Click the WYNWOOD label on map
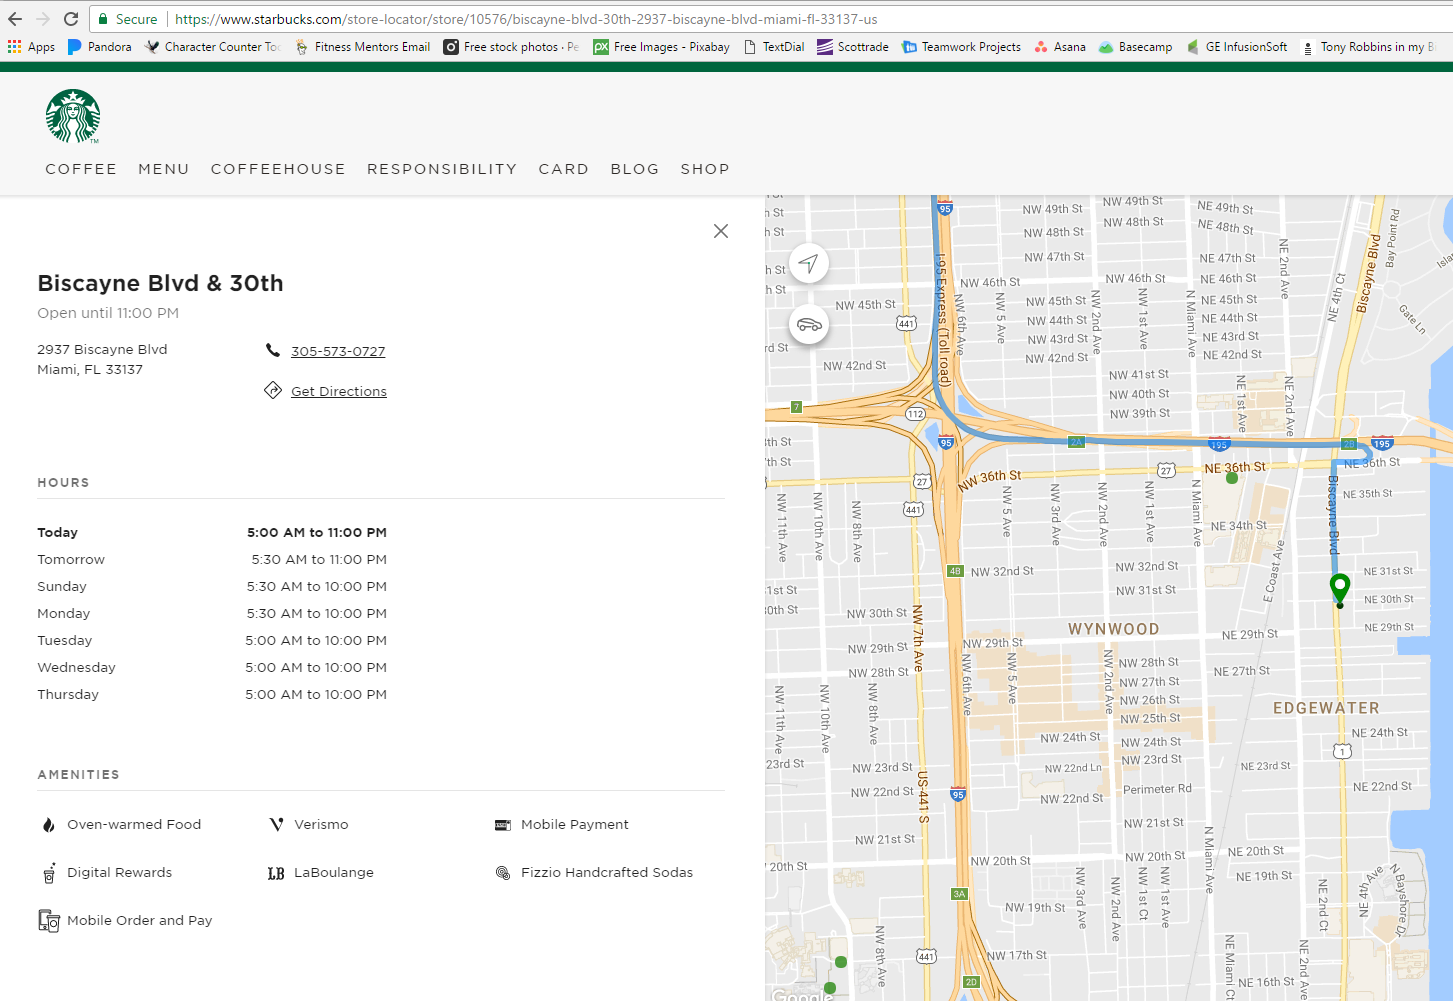 [x=1114, y=629]
